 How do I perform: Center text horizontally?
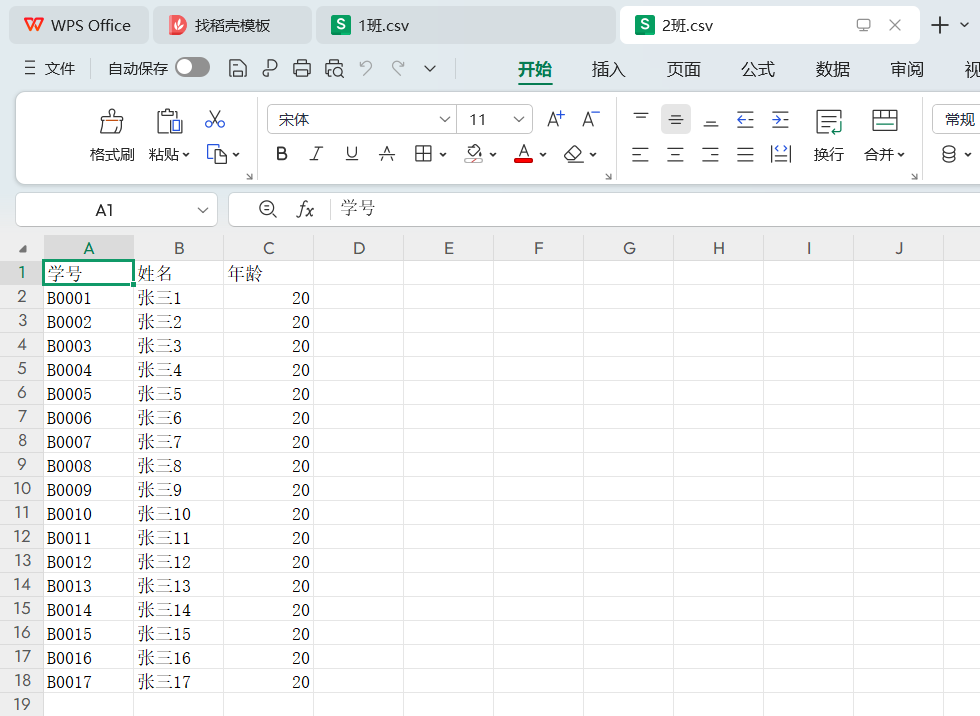[x=676, y=154]
